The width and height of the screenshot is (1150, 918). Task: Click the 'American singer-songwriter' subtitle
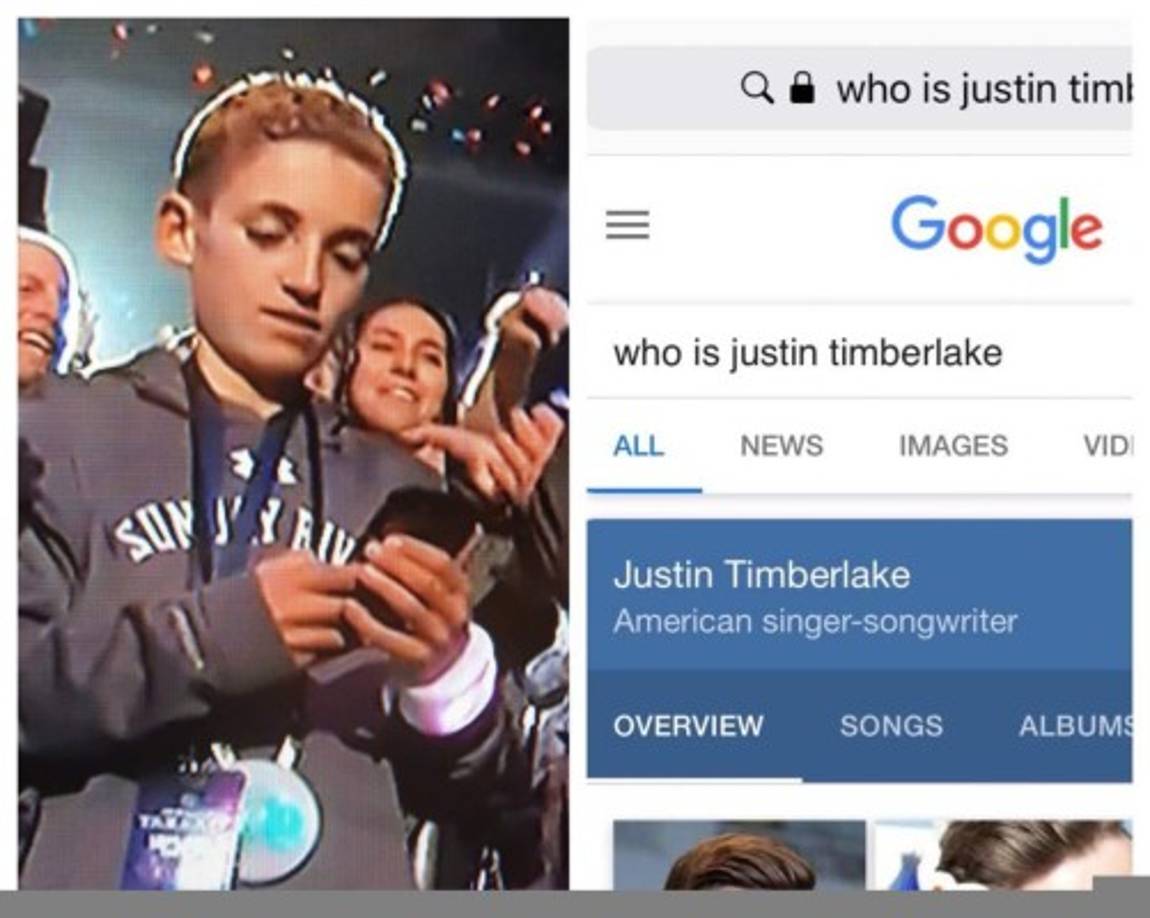pyautogui.click(x=815, y=622)
